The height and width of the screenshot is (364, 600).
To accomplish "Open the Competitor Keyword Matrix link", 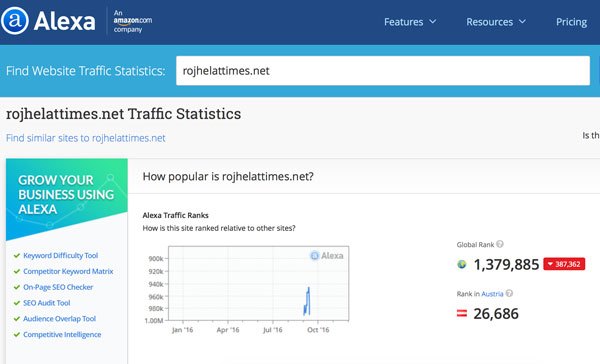I will 68,271.
